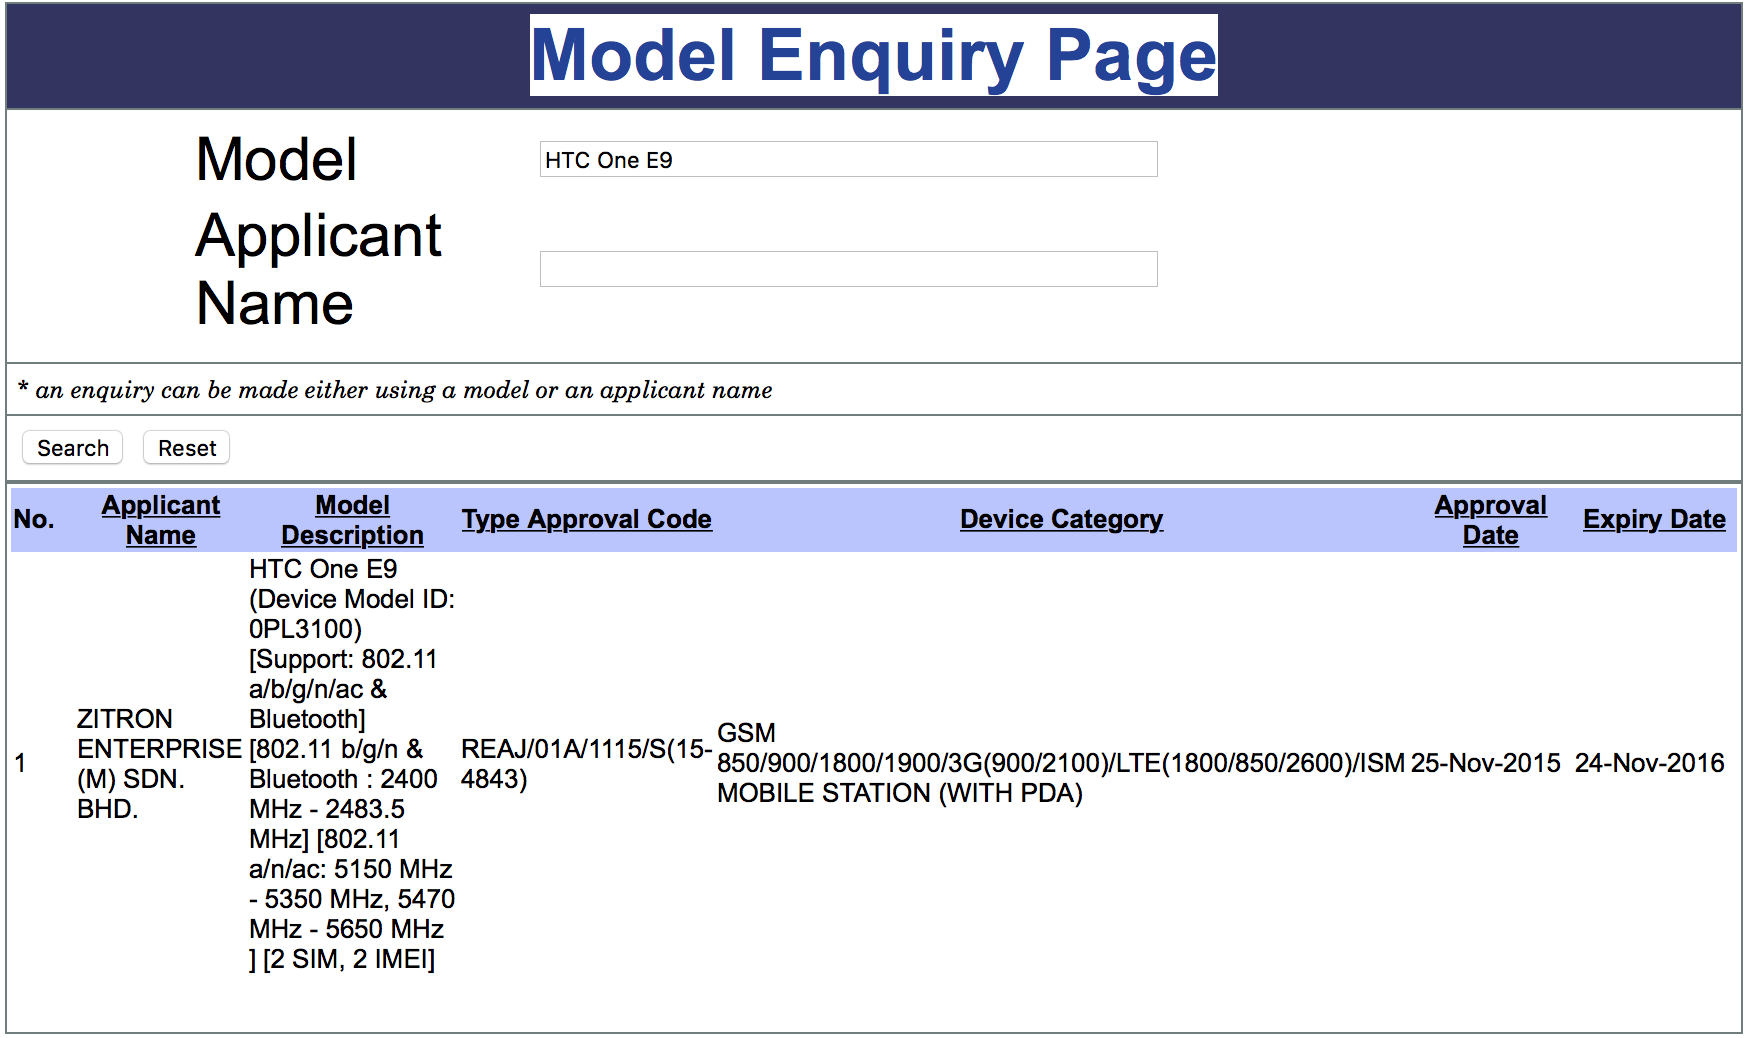Click the Reset button
The height and width of the screenshot is (1038, 1746).
[186, 448]
